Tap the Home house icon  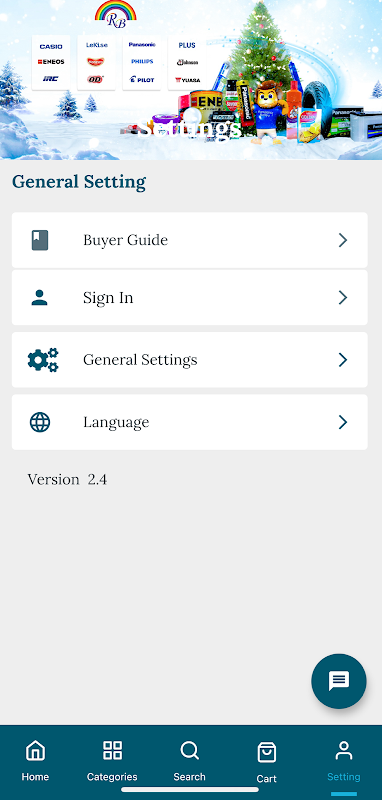35,751
